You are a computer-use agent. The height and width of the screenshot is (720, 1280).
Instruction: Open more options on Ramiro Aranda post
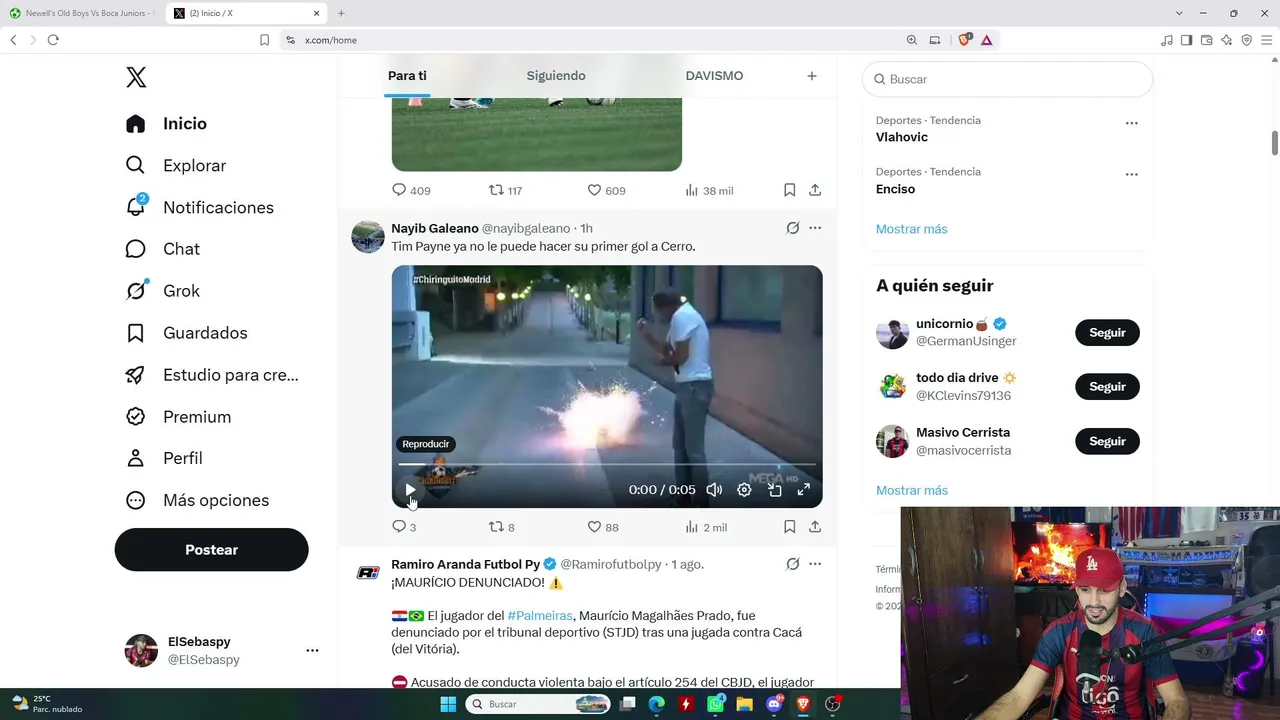click(815, 564)
